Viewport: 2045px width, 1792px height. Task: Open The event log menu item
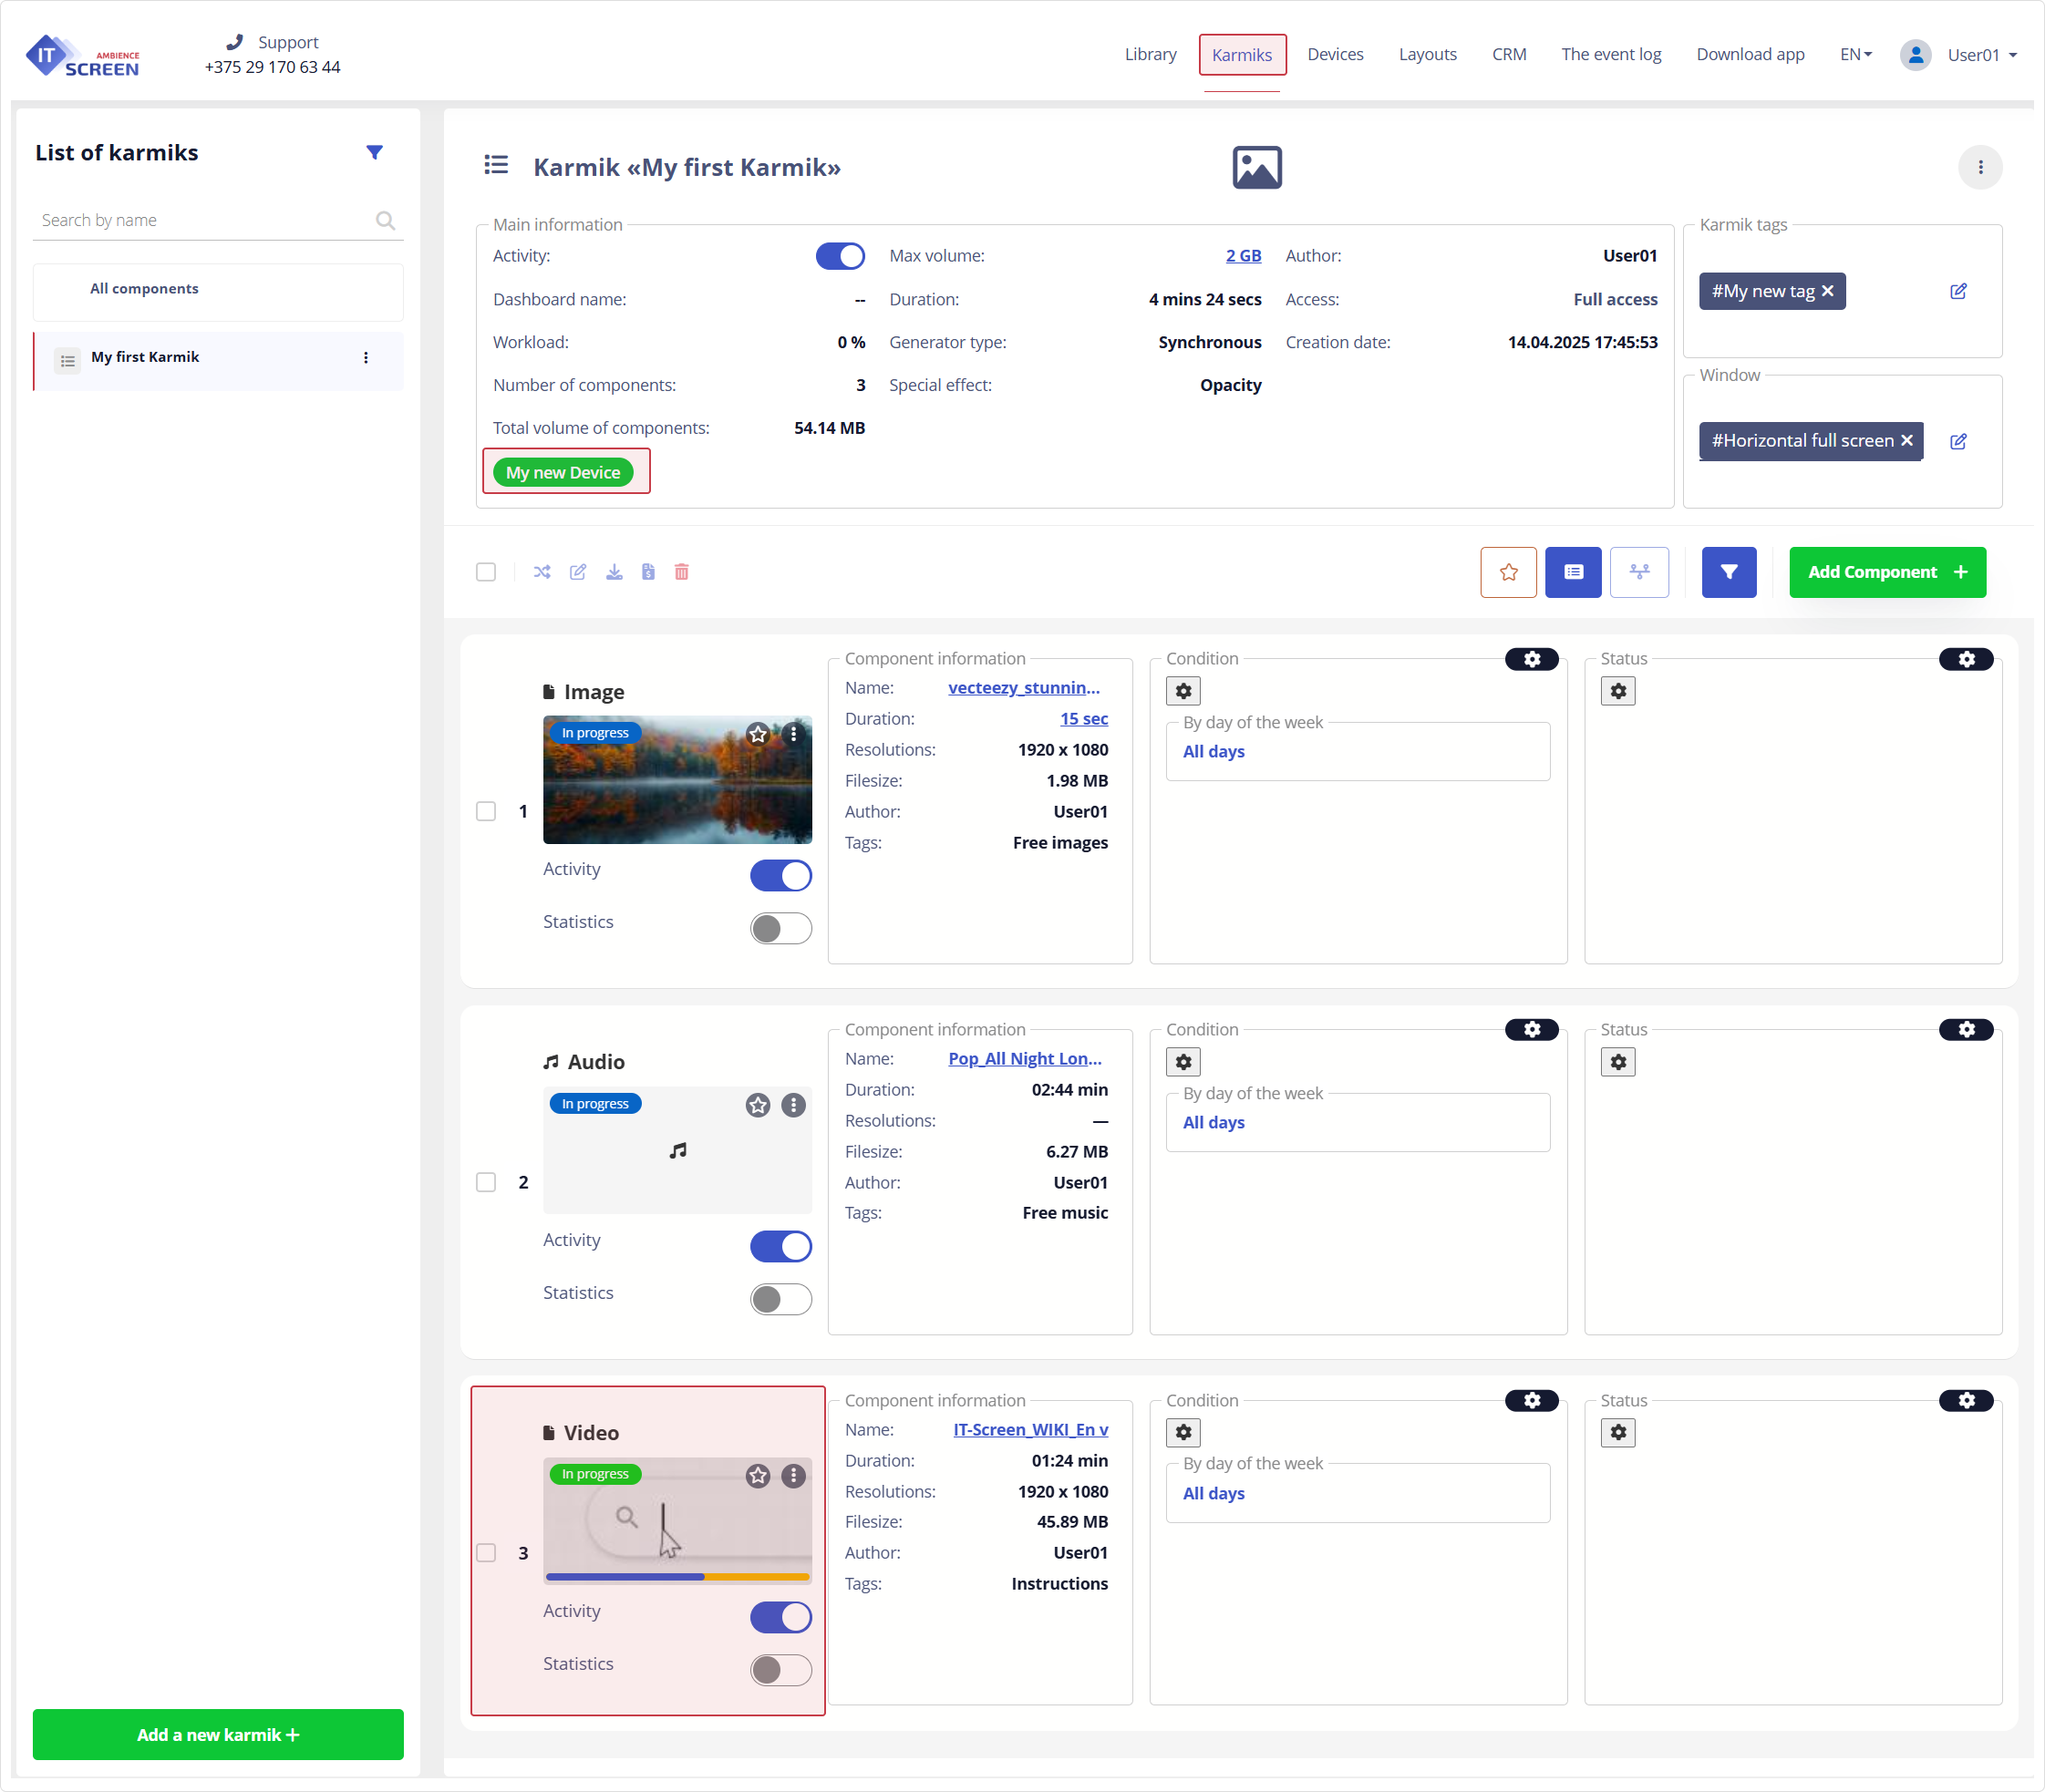click(x=1610, y=55)
